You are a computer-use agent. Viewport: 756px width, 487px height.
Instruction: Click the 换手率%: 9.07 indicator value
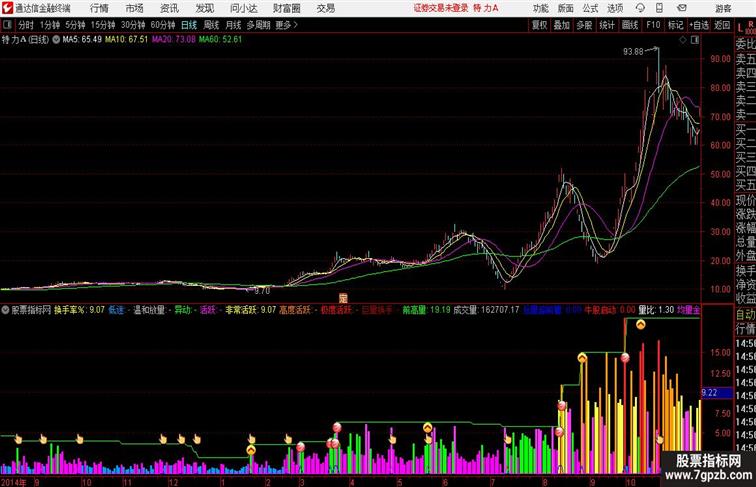tap(79, 310)
